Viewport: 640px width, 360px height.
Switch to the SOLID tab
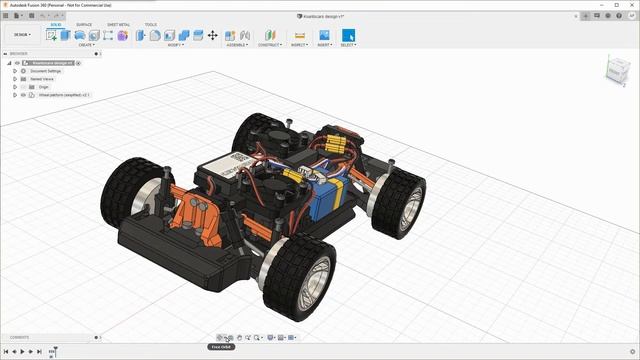56,24
